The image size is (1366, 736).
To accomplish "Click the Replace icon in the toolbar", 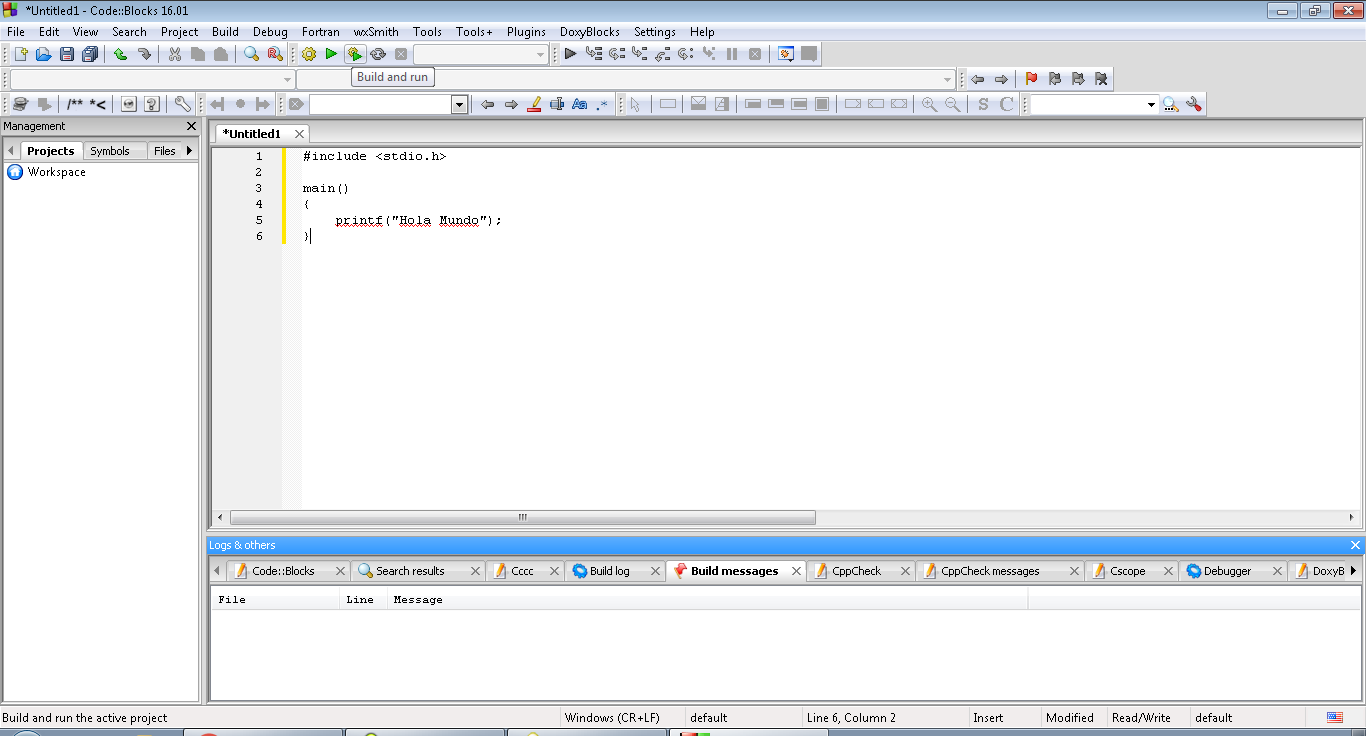I will 275,54.
